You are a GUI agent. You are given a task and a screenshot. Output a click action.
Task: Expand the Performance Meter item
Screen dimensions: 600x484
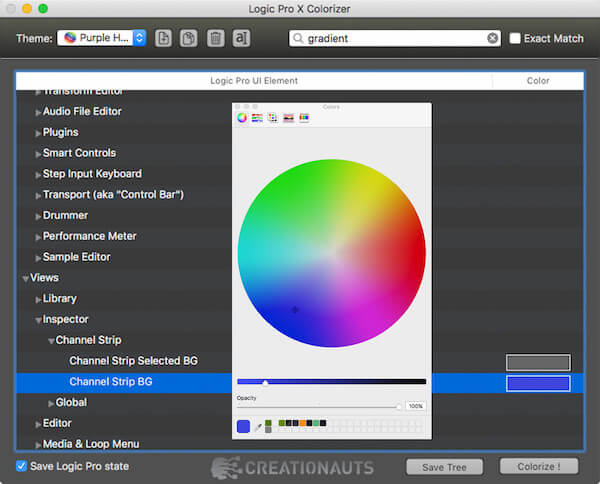38,237
